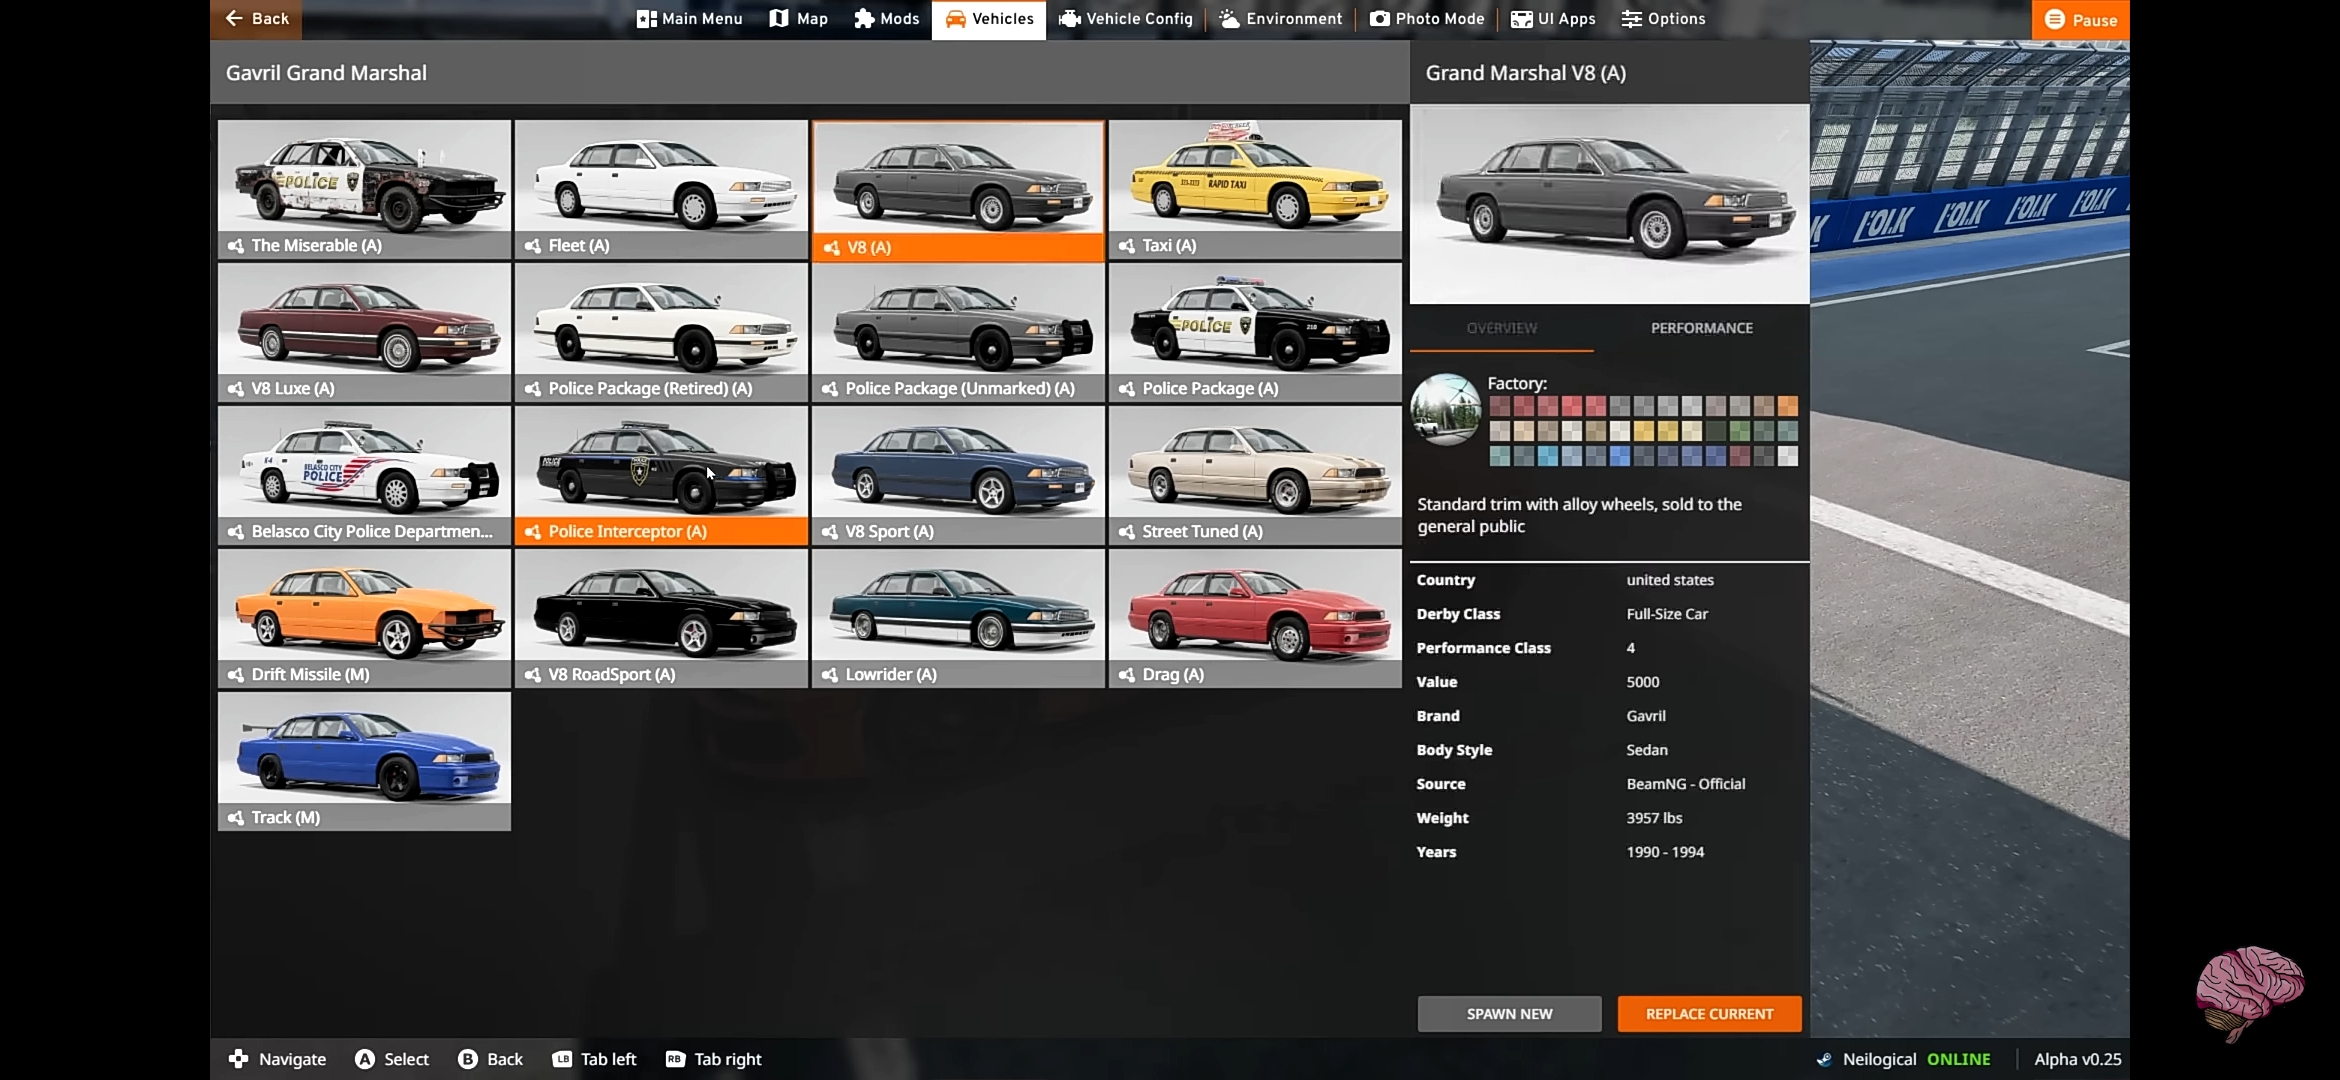The height and width of the screenshot is (1080, 2340).
Task: Click the Spawn New button
Action: pyautogui.click(x=1509, y=1014)
